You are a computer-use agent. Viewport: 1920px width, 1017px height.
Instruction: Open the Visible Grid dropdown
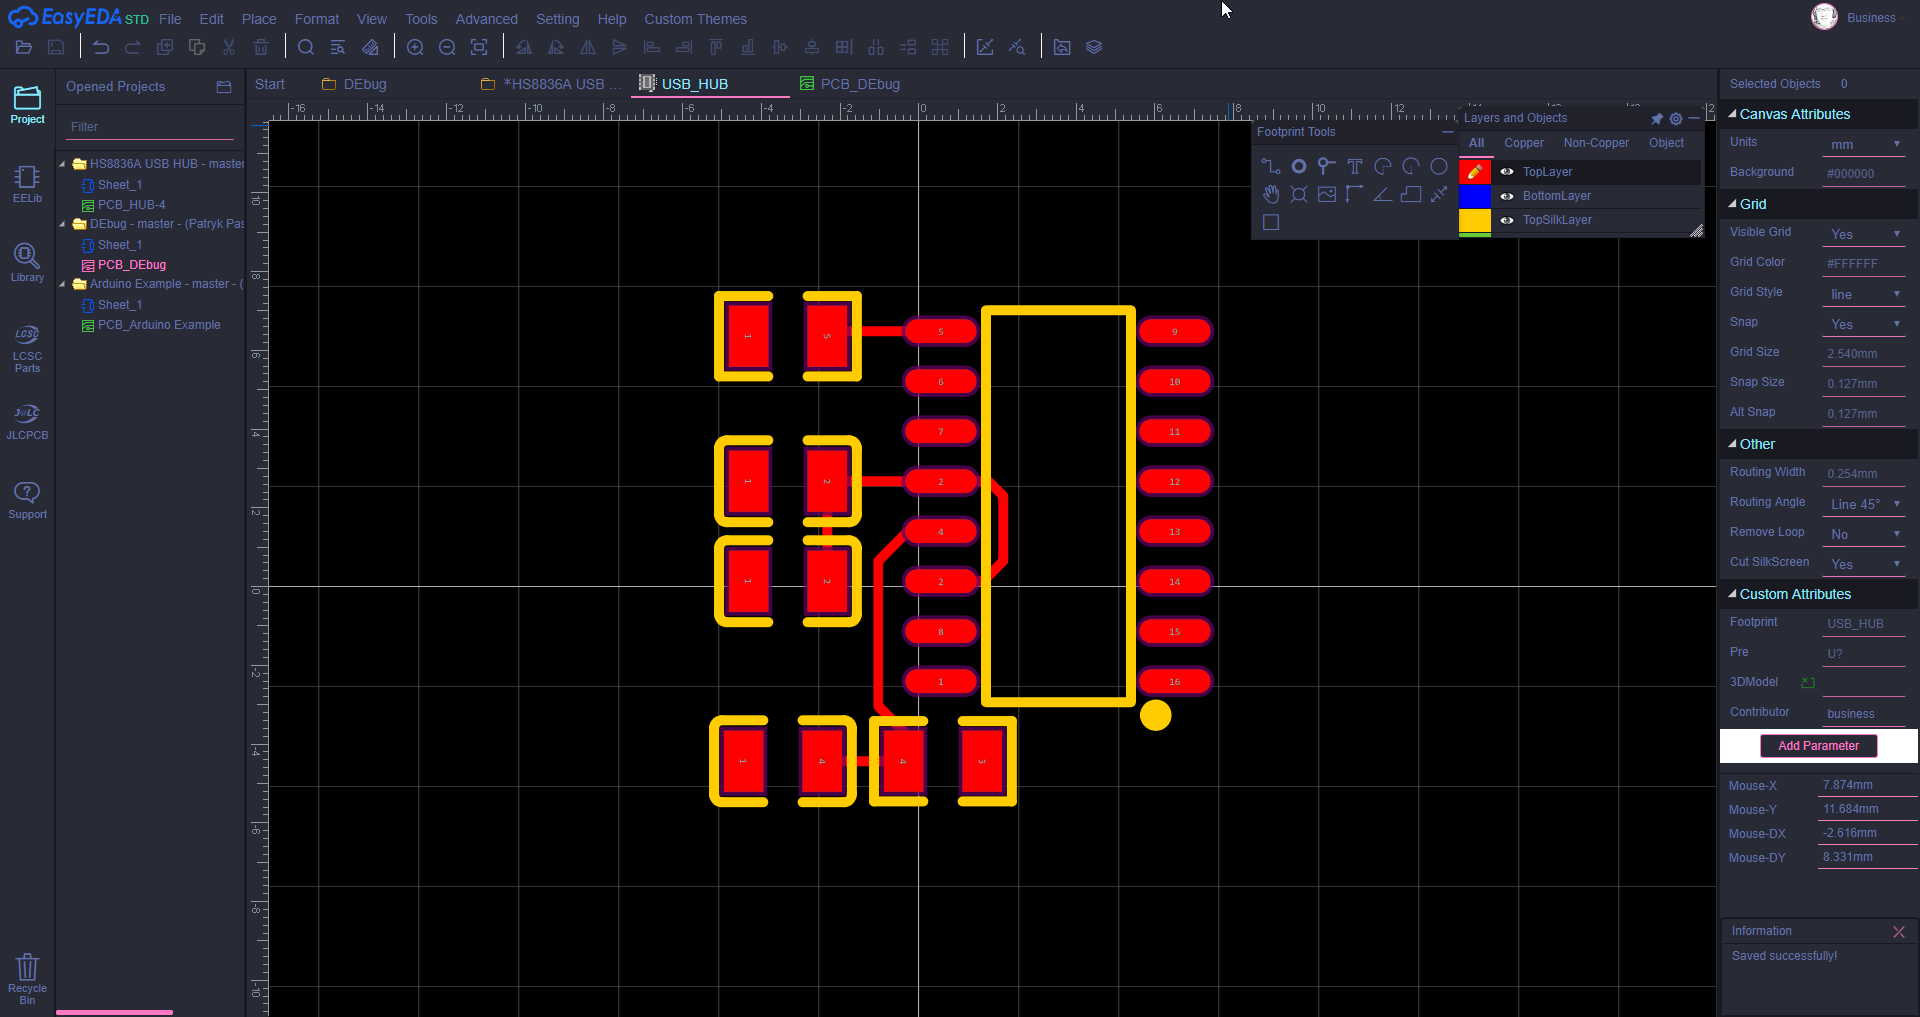1865,234
